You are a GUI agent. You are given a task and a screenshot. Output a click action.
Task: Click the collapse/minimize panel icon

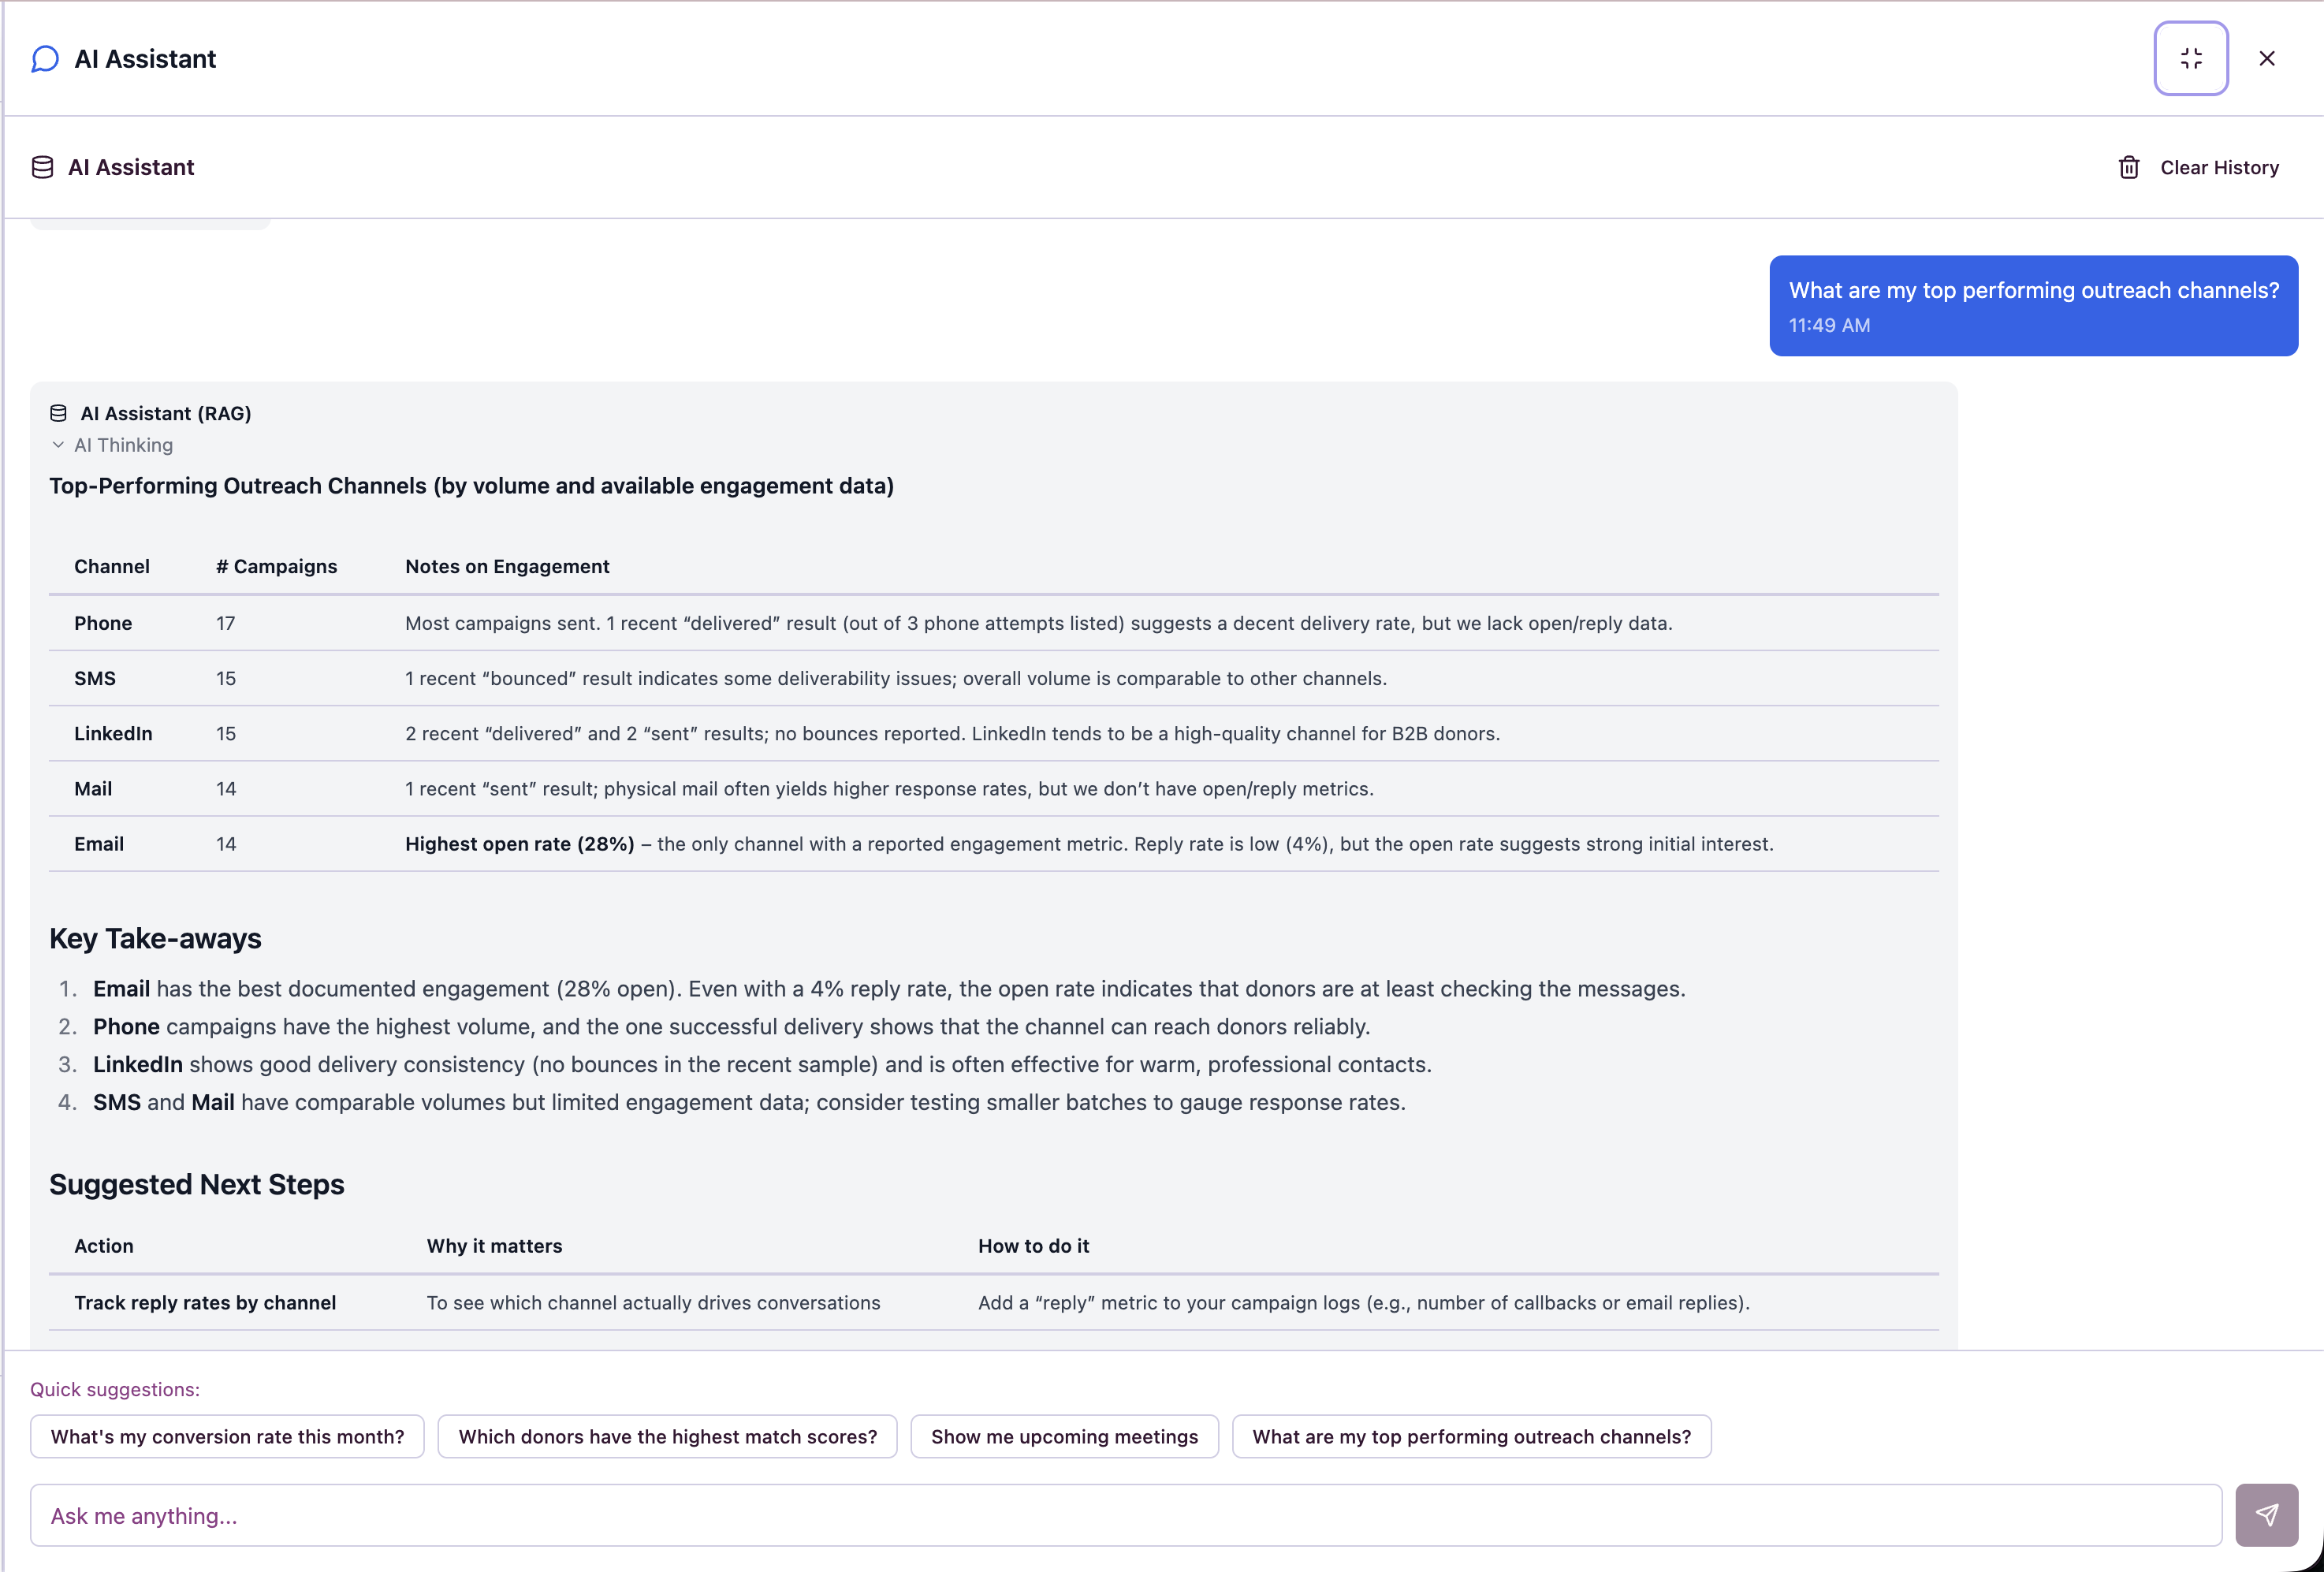2190,58
